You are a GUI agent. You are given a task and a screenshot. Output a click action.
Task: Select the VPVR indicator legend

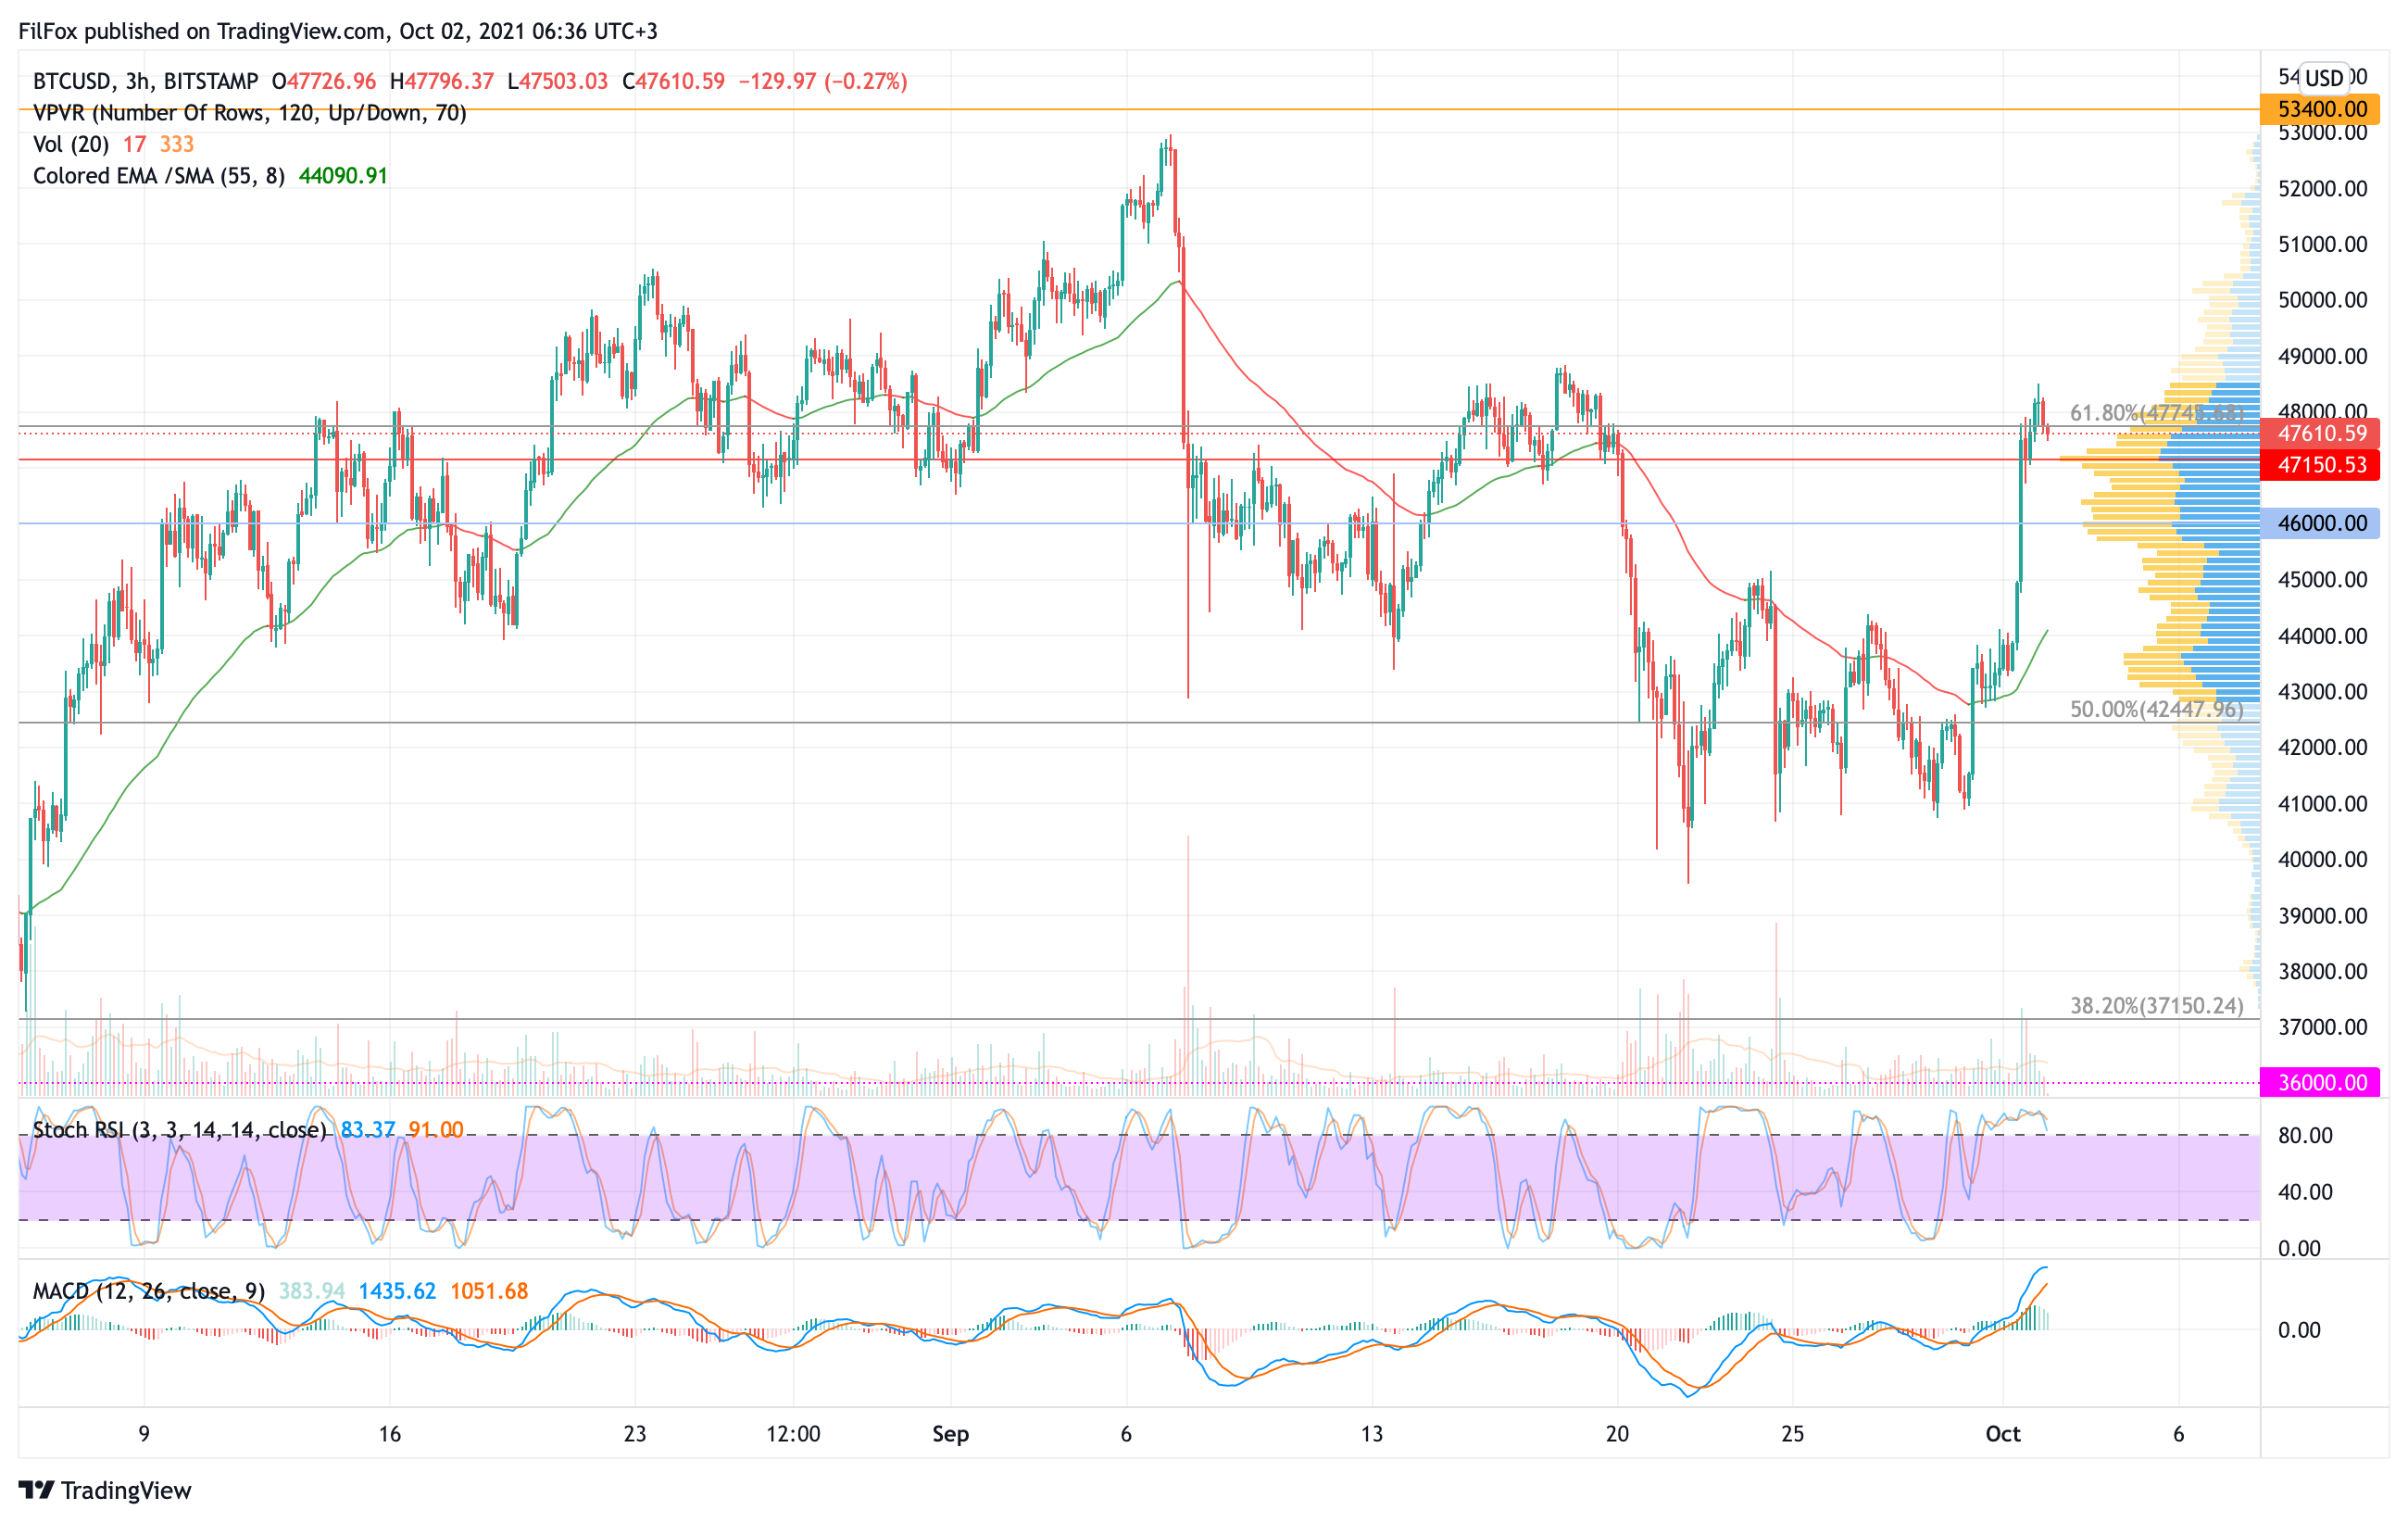pos(249,113)
